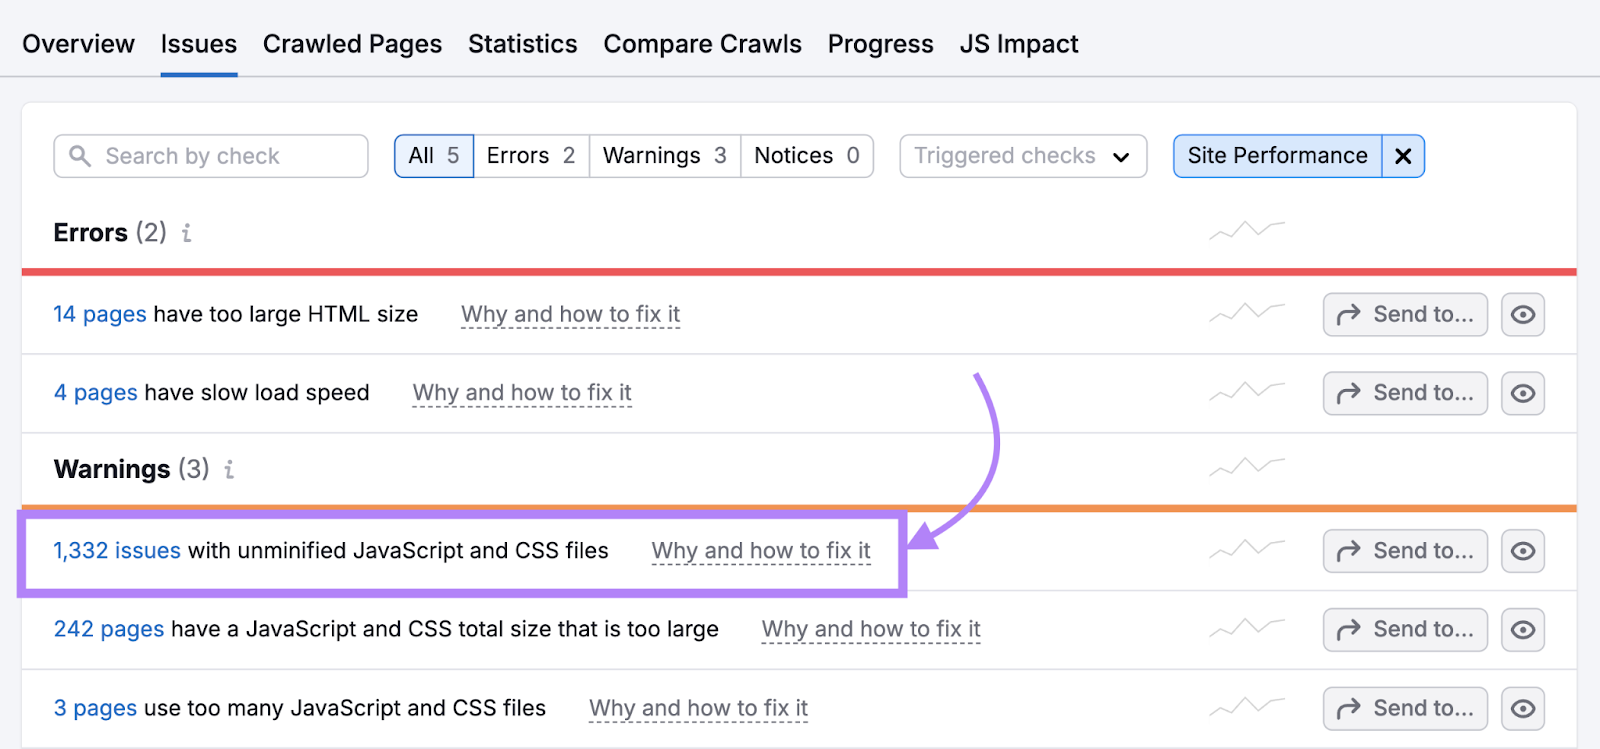
Task: Open Send to menu for total size too large
Action: [x=1404, y=629]
